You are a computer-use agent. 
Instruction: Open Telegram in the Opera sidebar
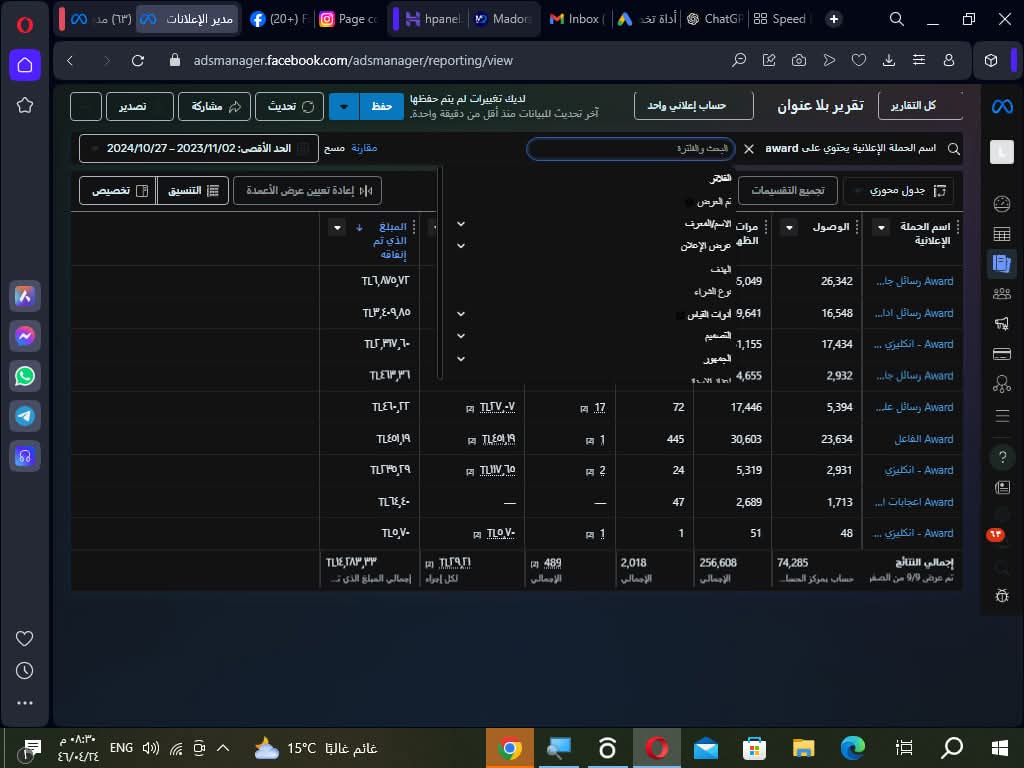[x=25, y=415]
